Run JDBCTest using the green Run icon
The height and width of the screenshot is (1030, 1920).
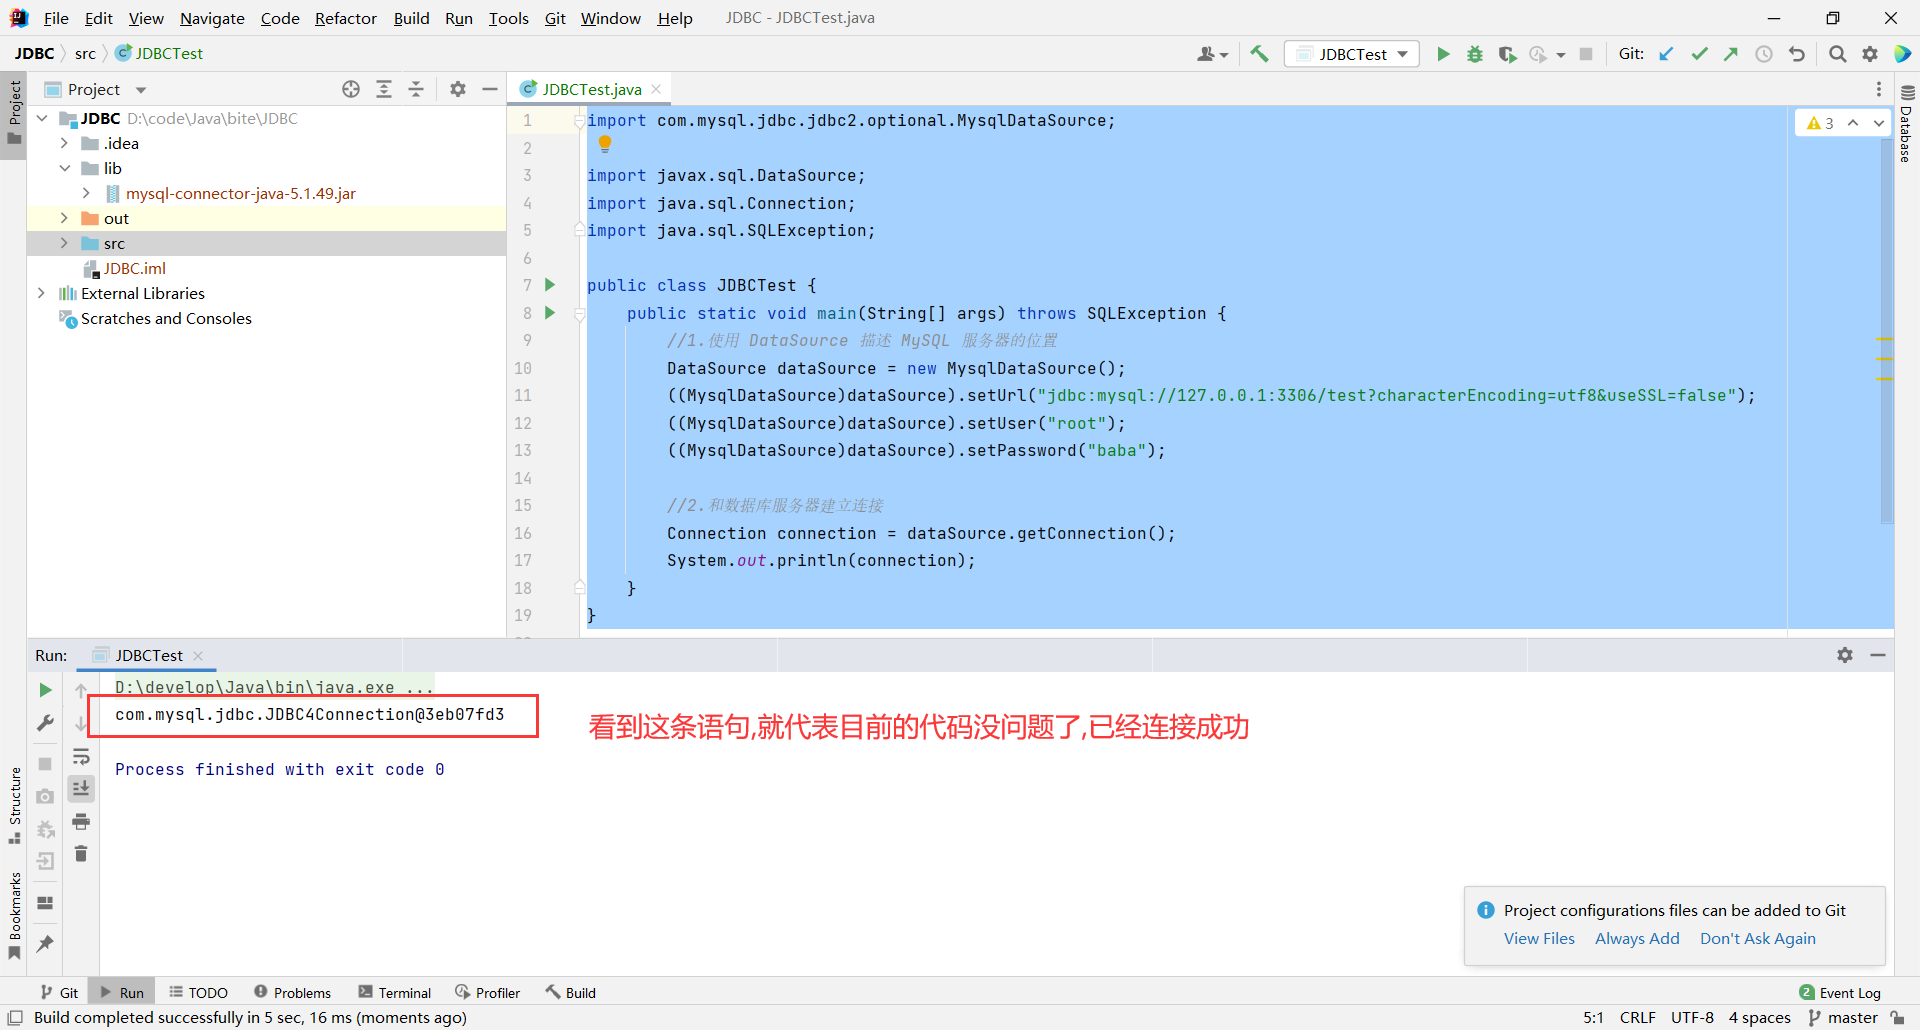(x=1443, y=54)
